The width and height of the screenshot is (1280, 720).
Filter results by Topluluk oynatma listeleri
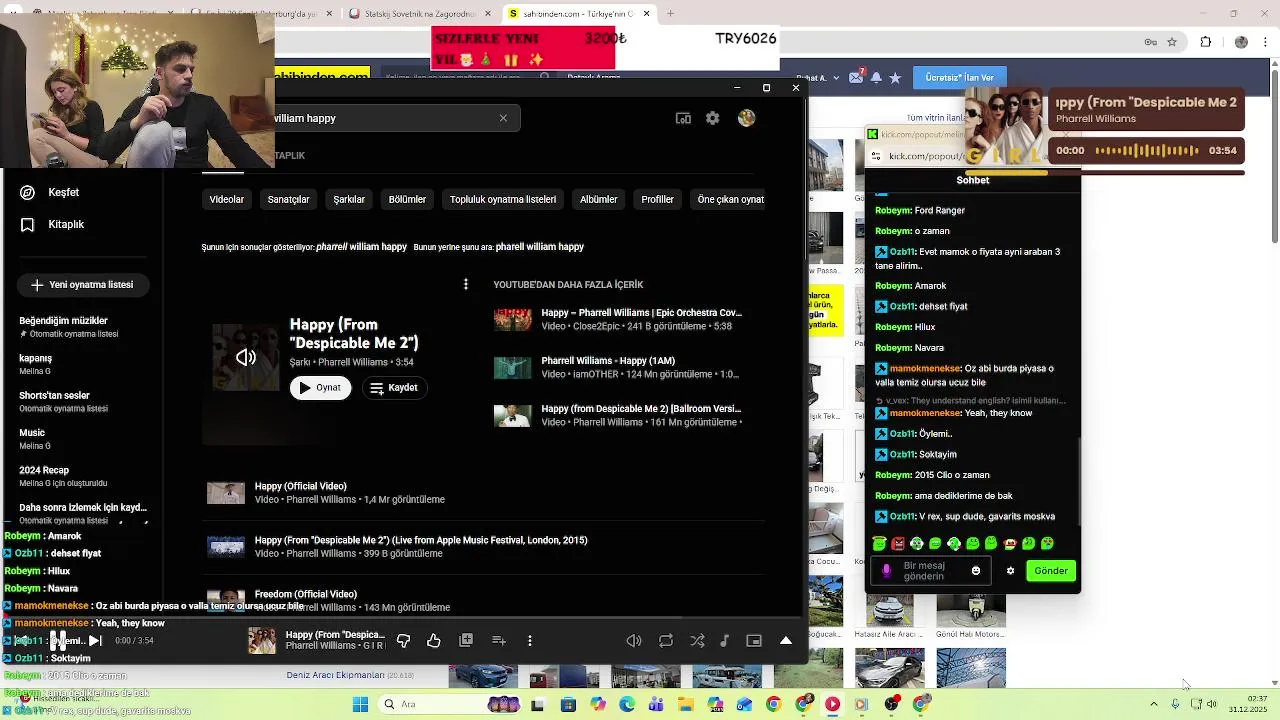coord(503,199)
